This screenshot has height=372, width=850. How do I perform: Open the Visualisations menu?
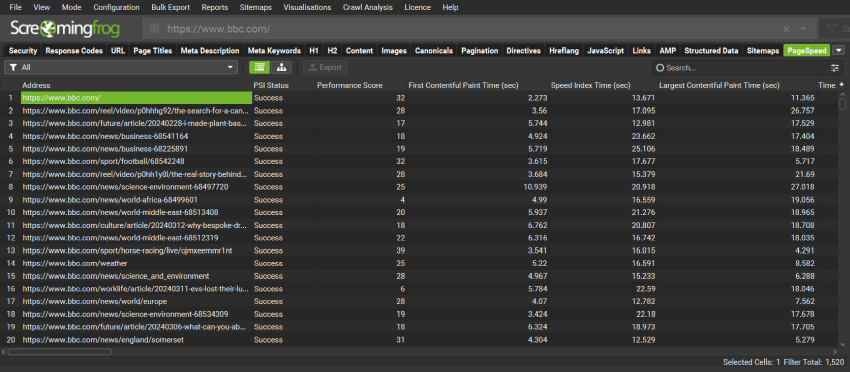tap(308, 8)
